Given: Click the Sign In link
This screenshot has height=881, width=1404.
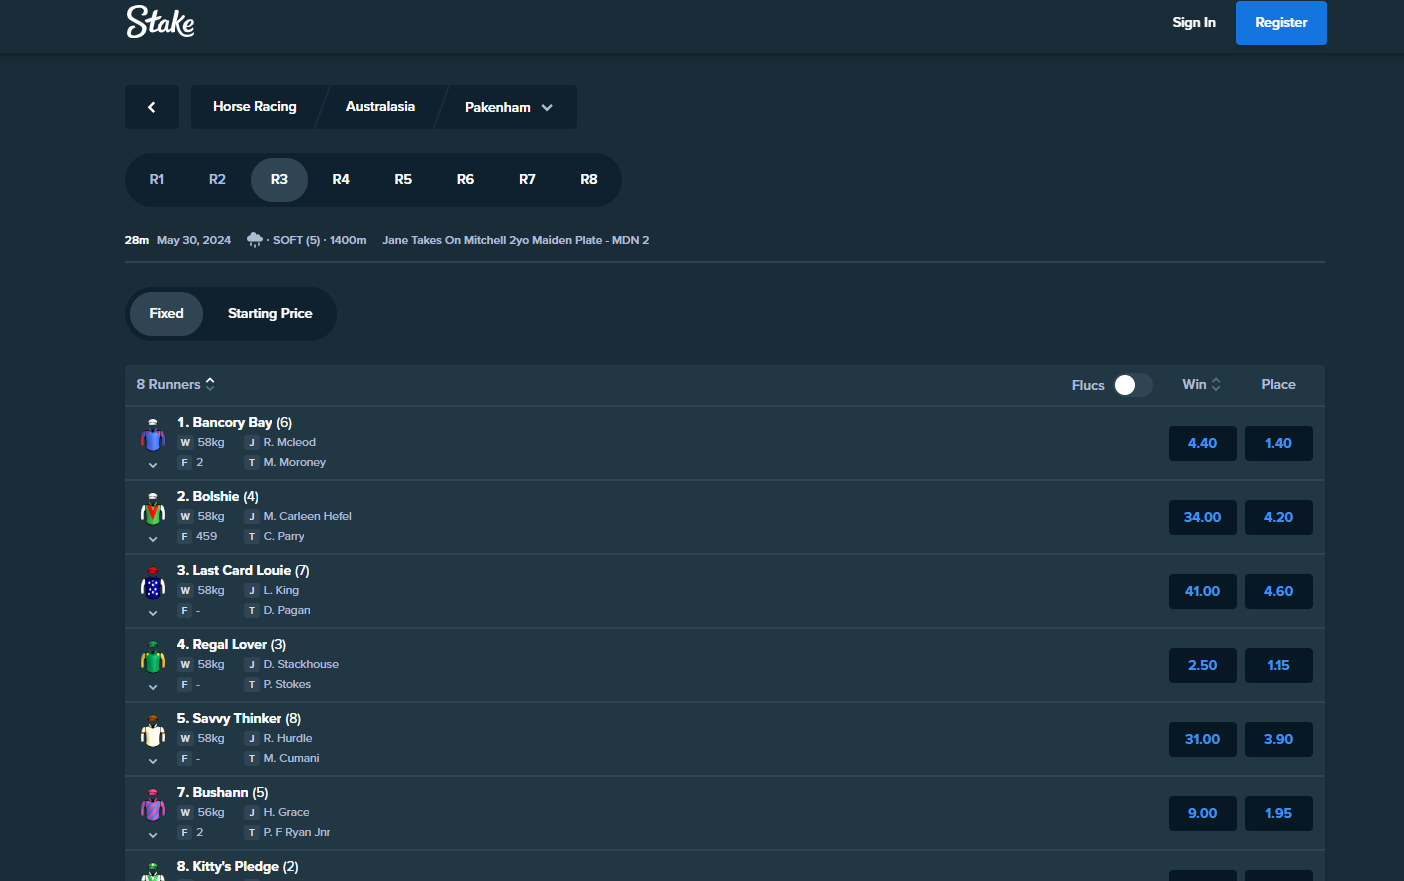Looking at the screenshot, I should [x=1194, y=22].
